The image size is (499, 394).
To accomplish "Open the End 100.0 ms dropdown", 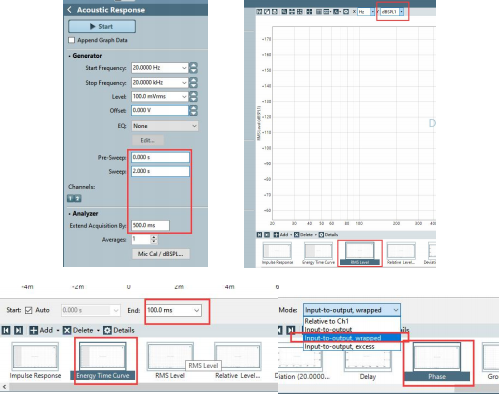I will coord(197,310).
